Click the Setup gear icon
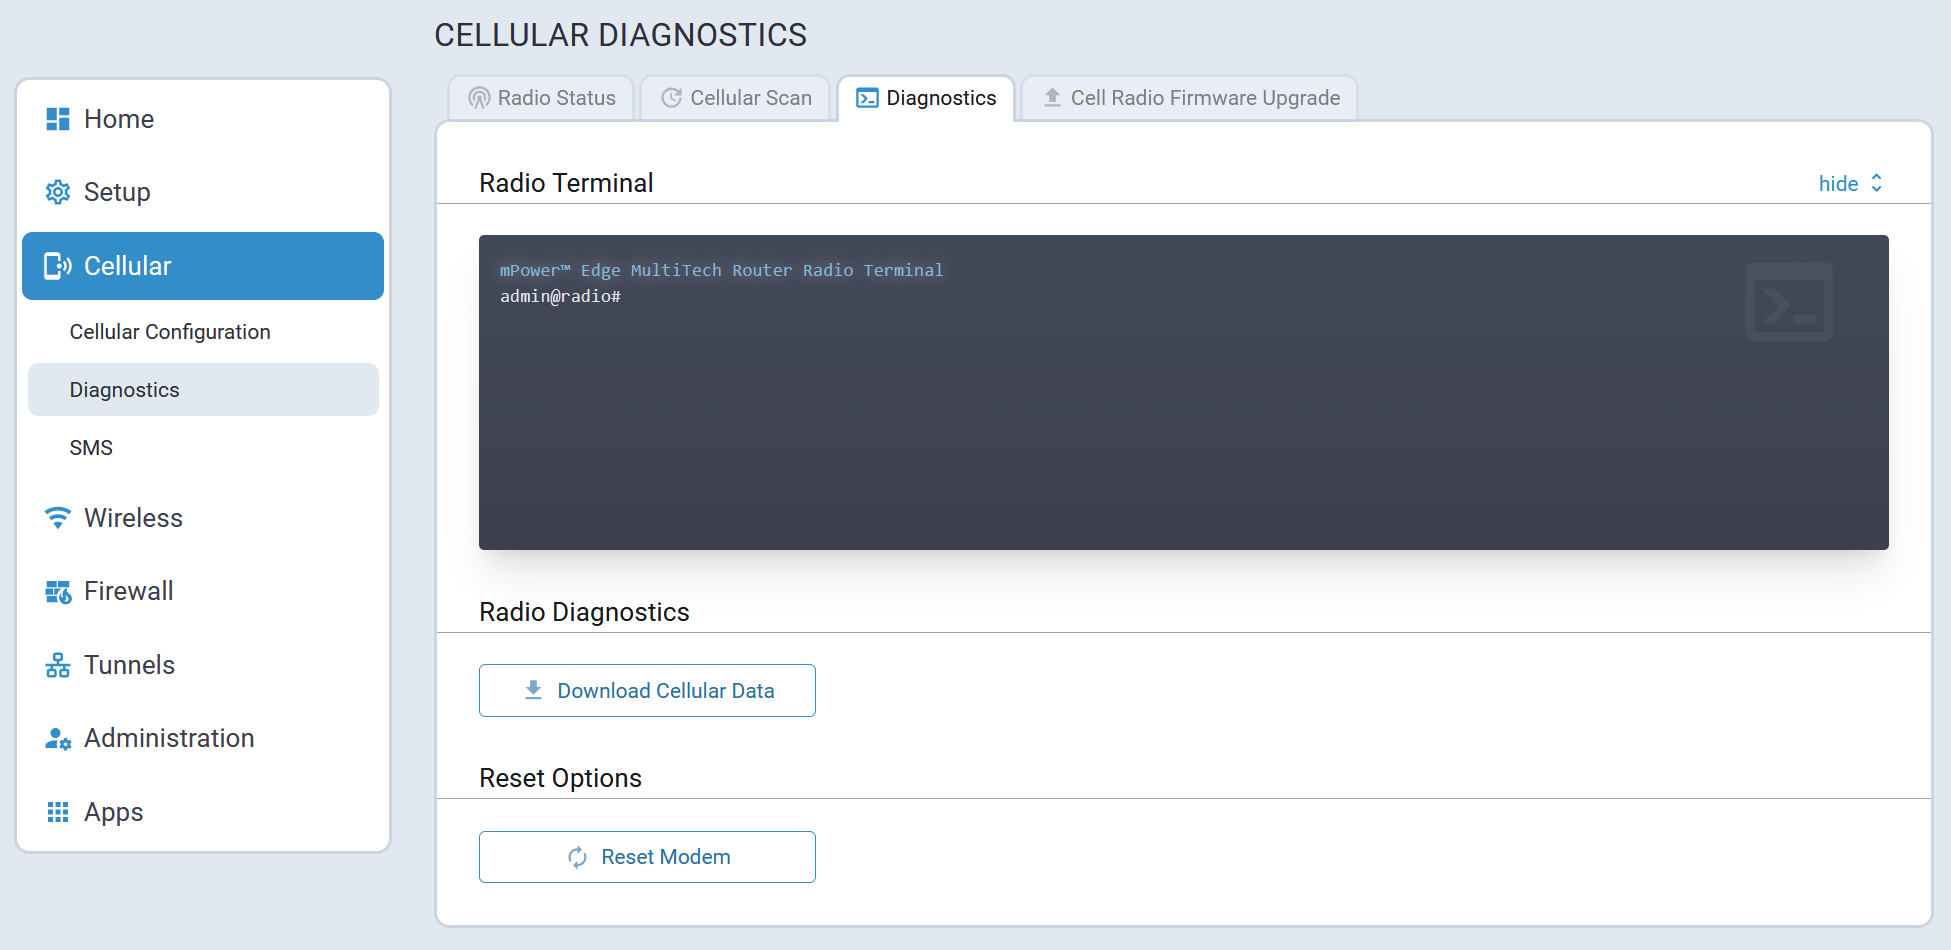This screenshot has height=950, width=1951. pos(58,192)
